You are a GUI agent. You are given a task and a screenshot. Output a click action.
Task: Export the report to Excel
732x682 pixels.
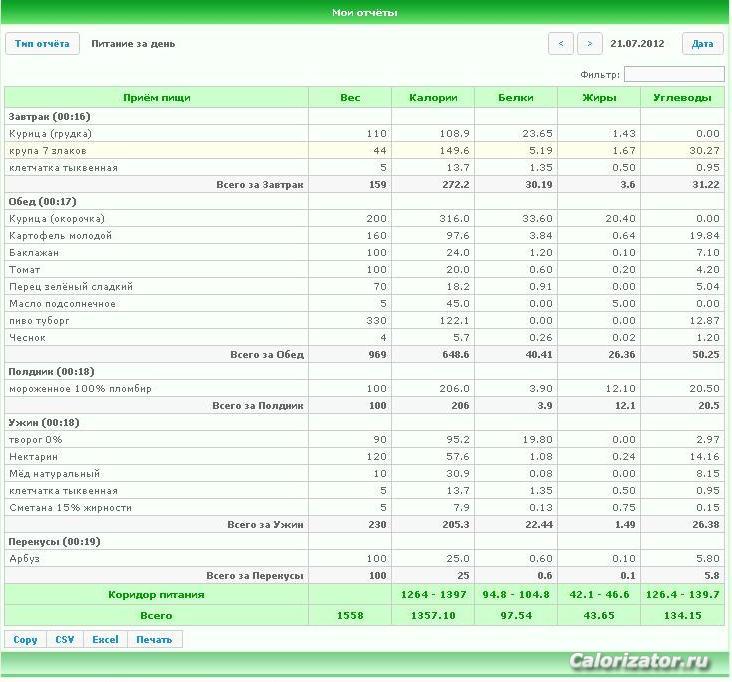[105, 640]
